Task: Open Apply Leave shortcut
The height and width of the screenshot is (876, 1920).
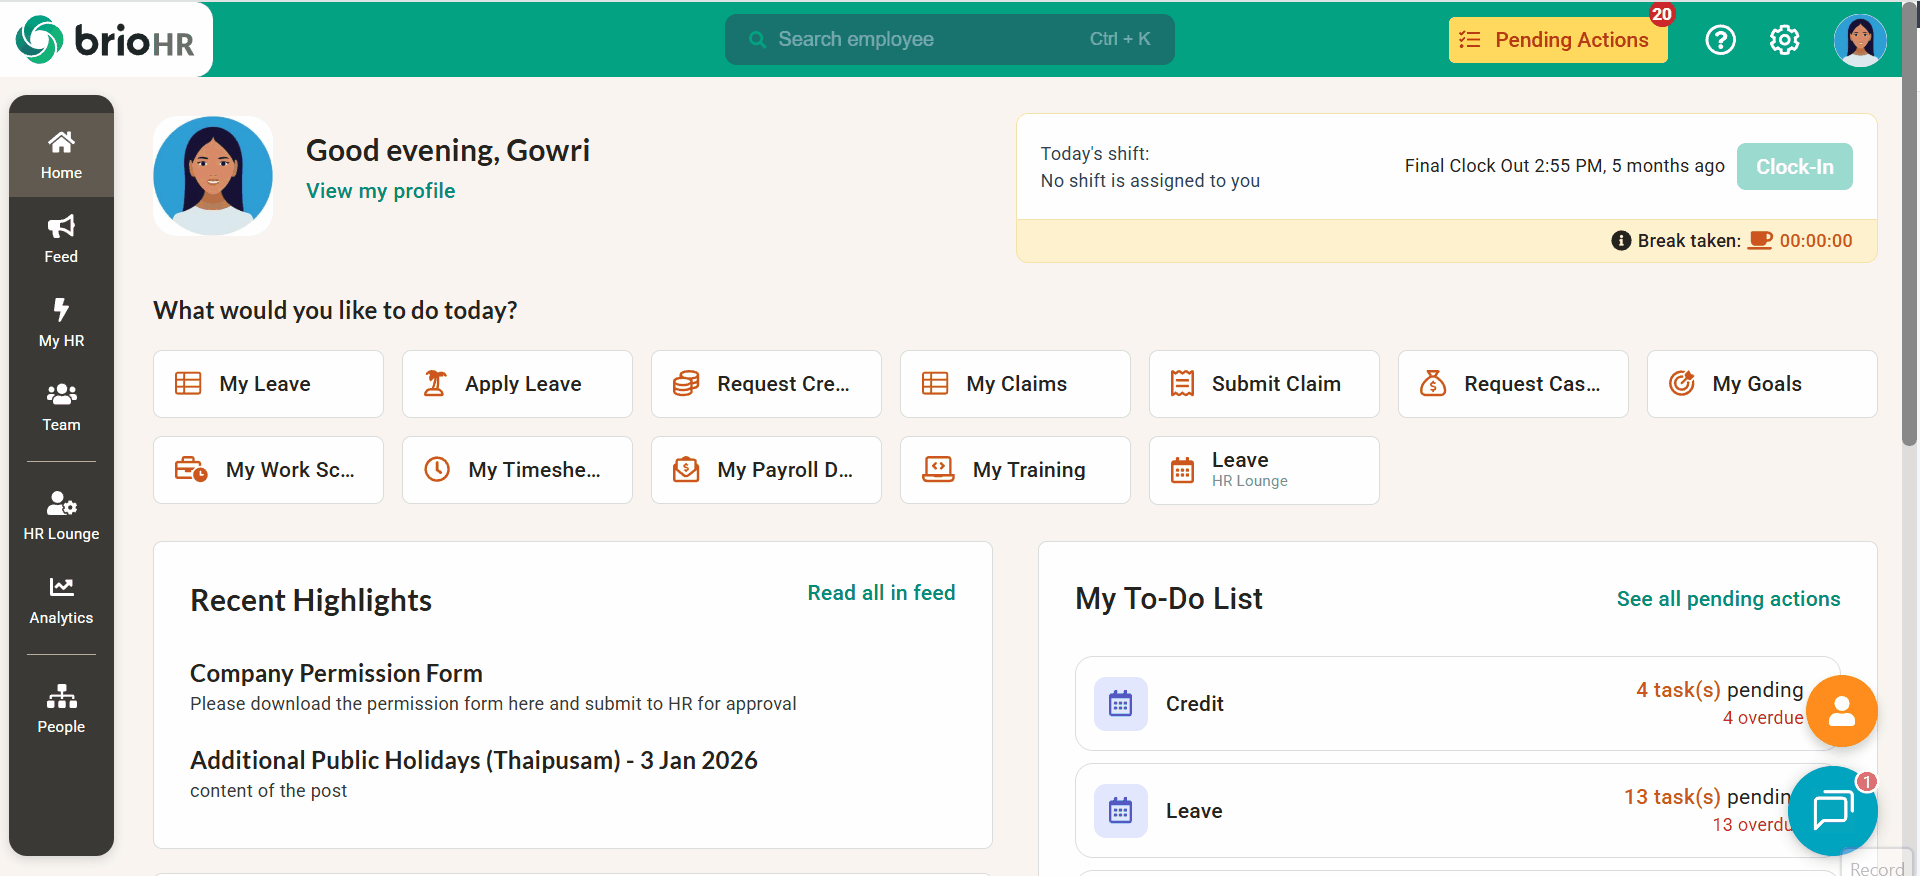Action: point(517,384)
